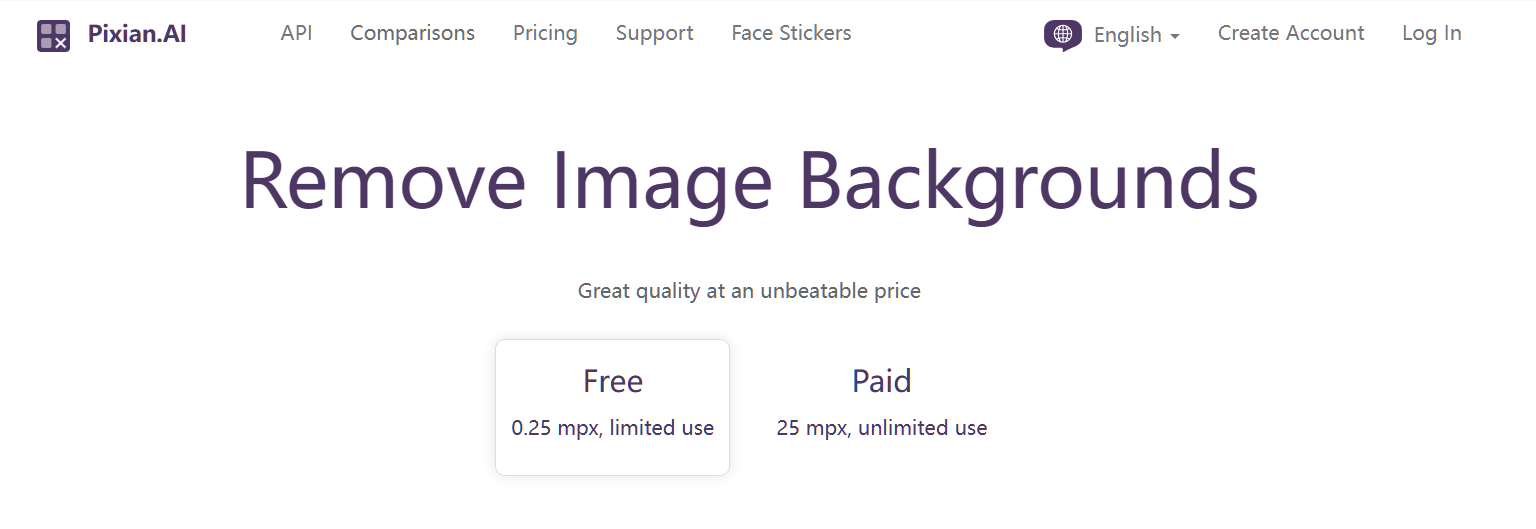Click the "25 mpx, unlimited use" description

[x=881, y=428]
